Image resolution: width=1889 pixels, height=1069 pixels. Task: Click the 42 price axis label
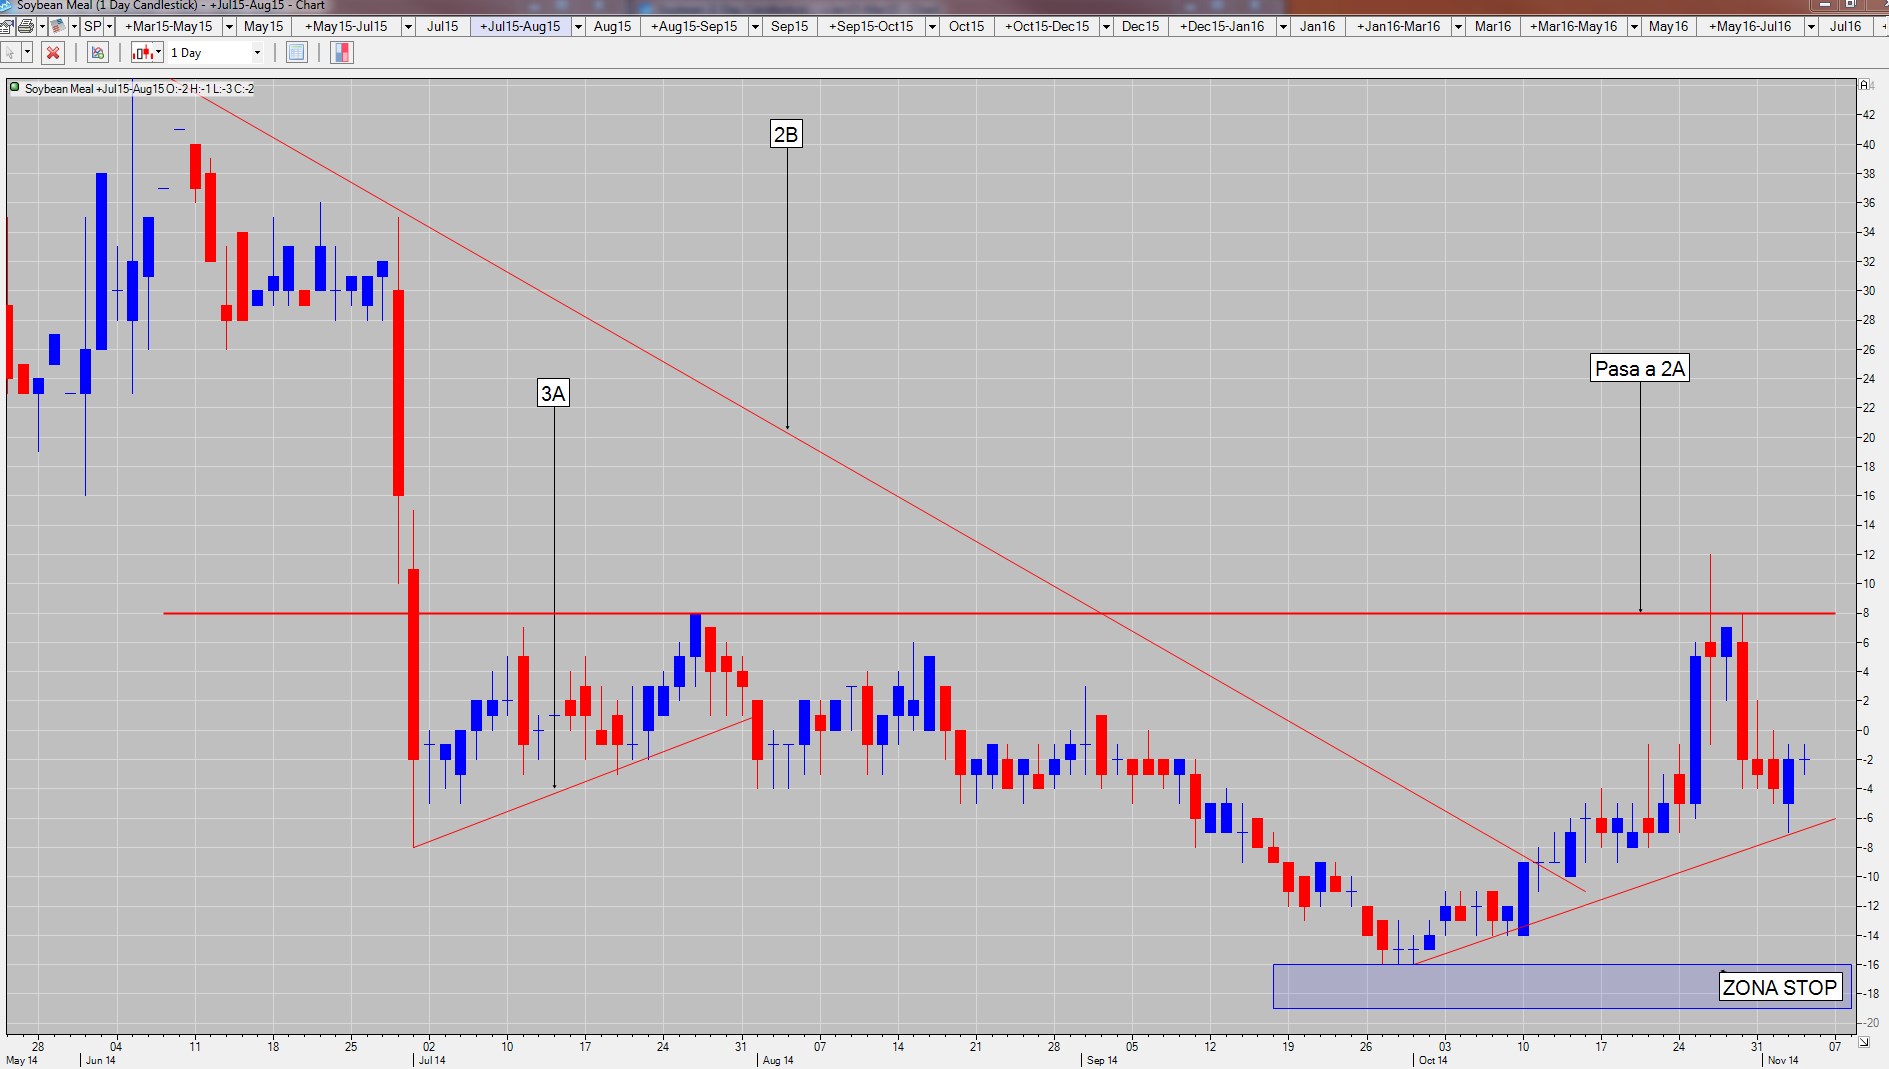tap(1868, 115)
